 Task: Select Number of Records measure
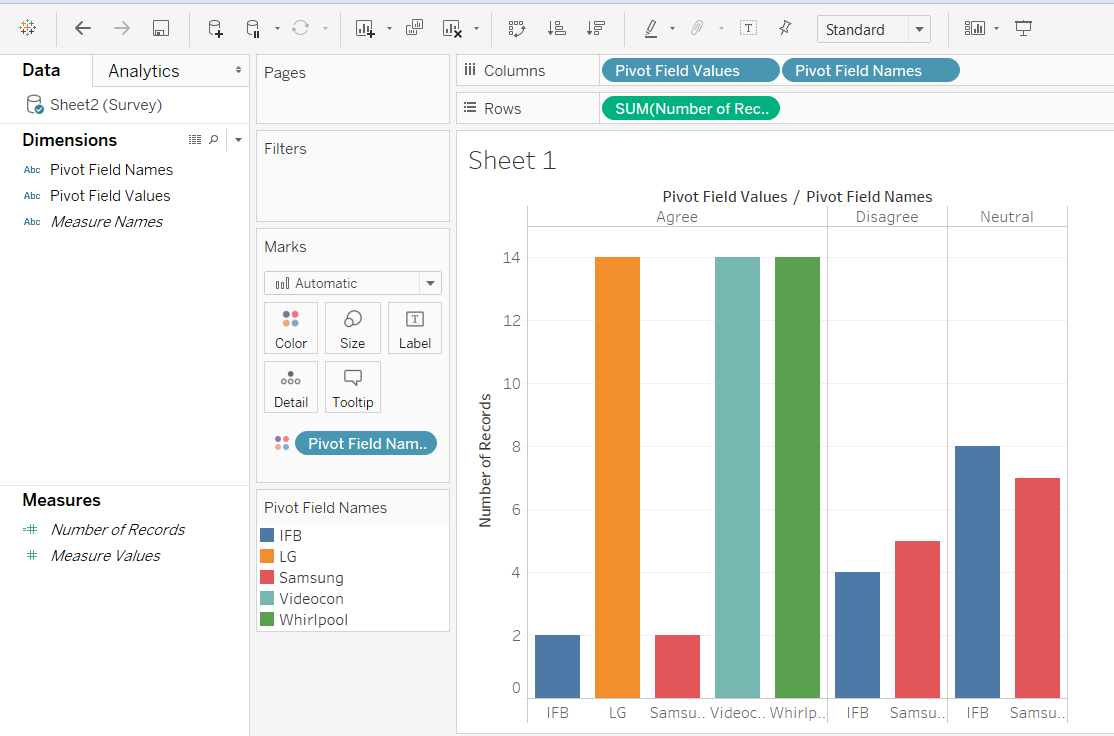click(x=118, y=529)
